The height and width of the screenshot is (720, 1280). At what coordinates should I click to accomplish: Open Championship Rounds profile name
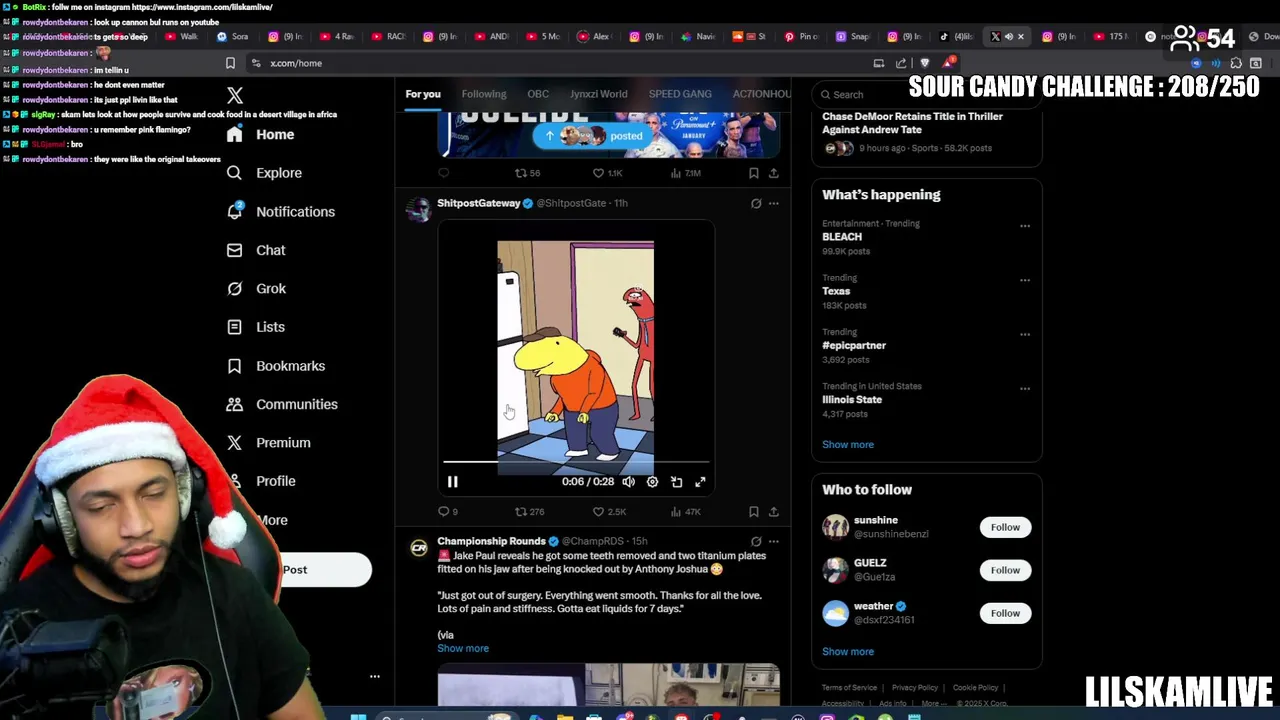point(491,541)
